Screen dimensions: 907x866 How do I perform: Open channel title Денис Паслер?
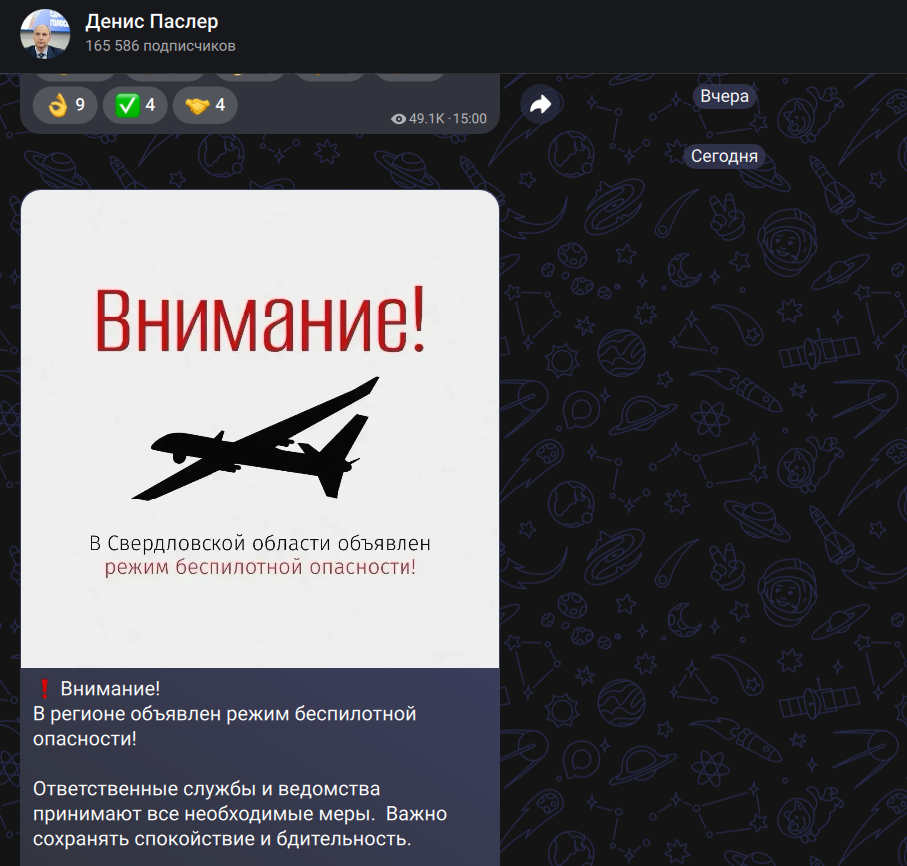[152, 21]
